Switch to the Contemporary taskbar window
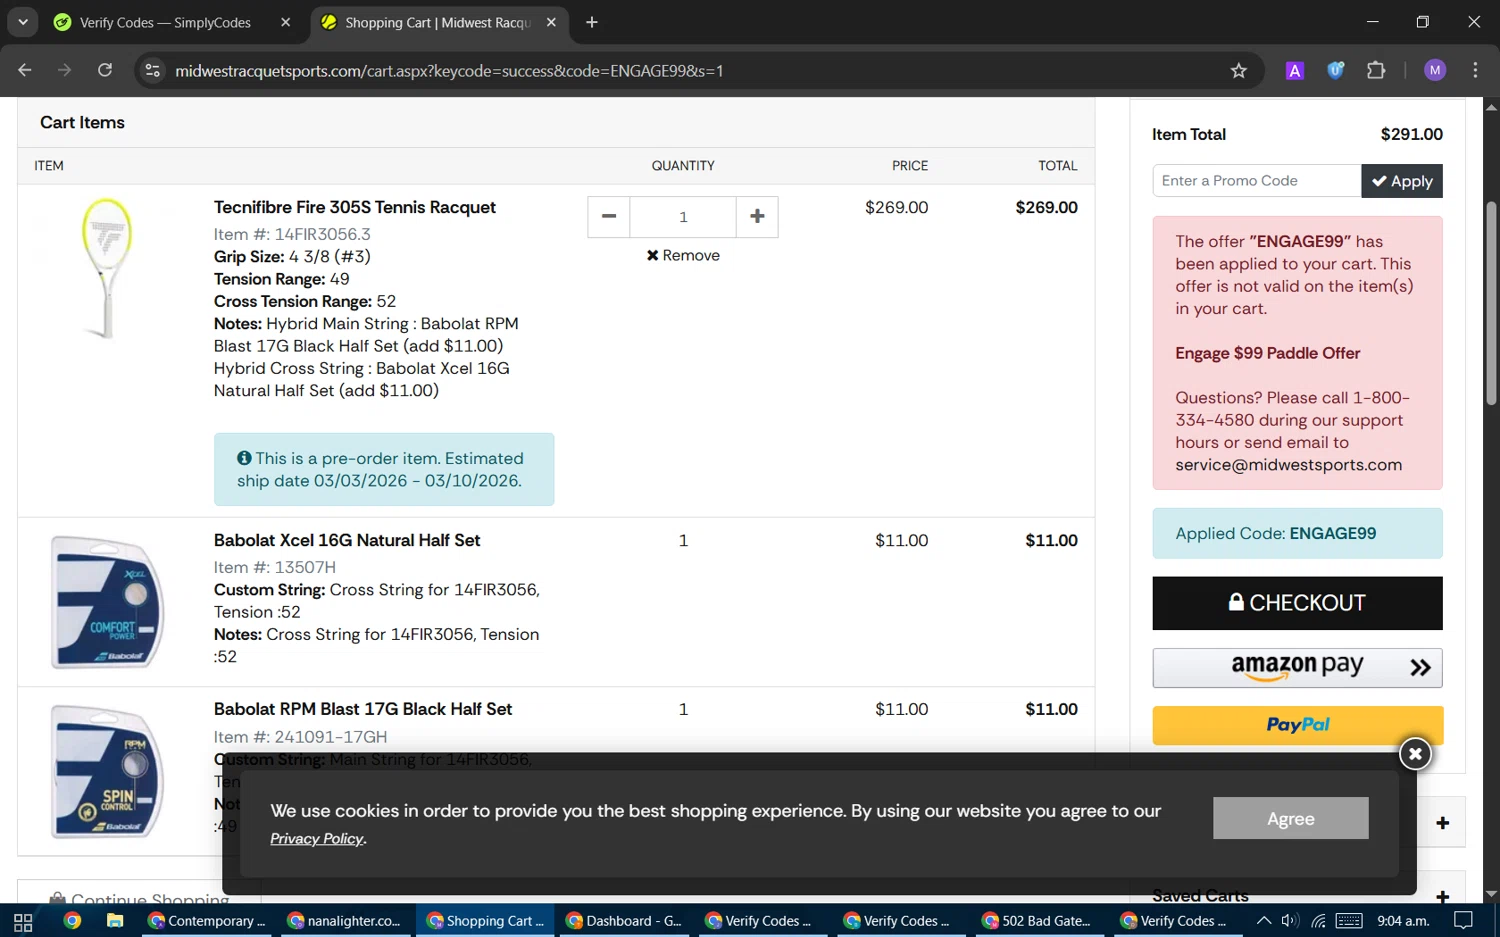Screen dimensions: 1500x937 208,921
